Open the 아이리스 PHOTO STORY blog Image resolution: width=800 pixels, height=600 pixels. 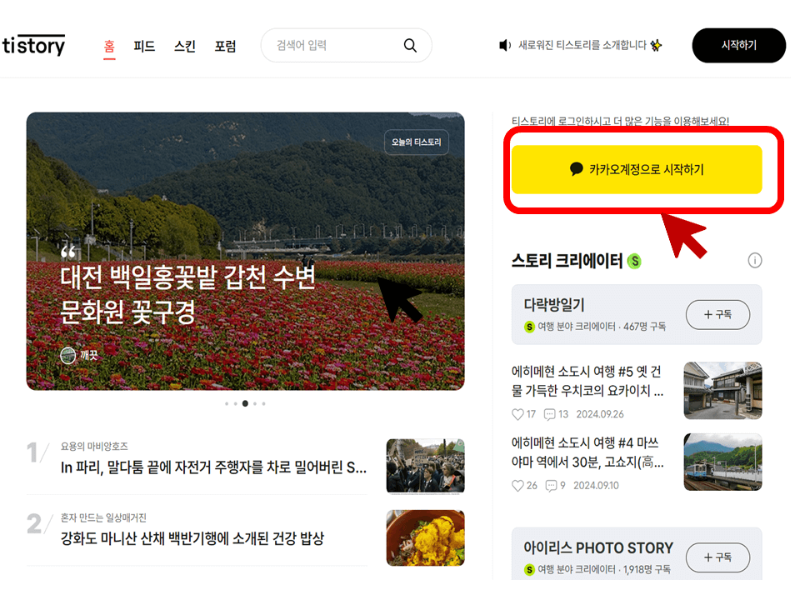(598, 548)
